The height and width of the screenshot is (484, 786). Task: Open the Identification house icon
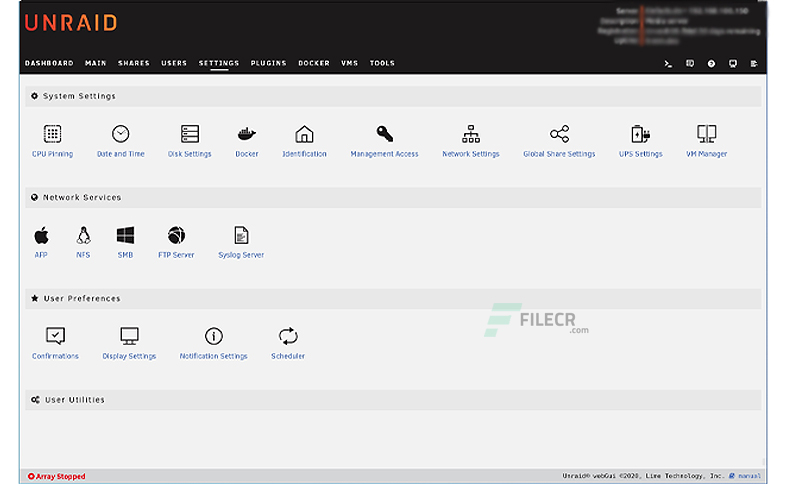(304, 134)
